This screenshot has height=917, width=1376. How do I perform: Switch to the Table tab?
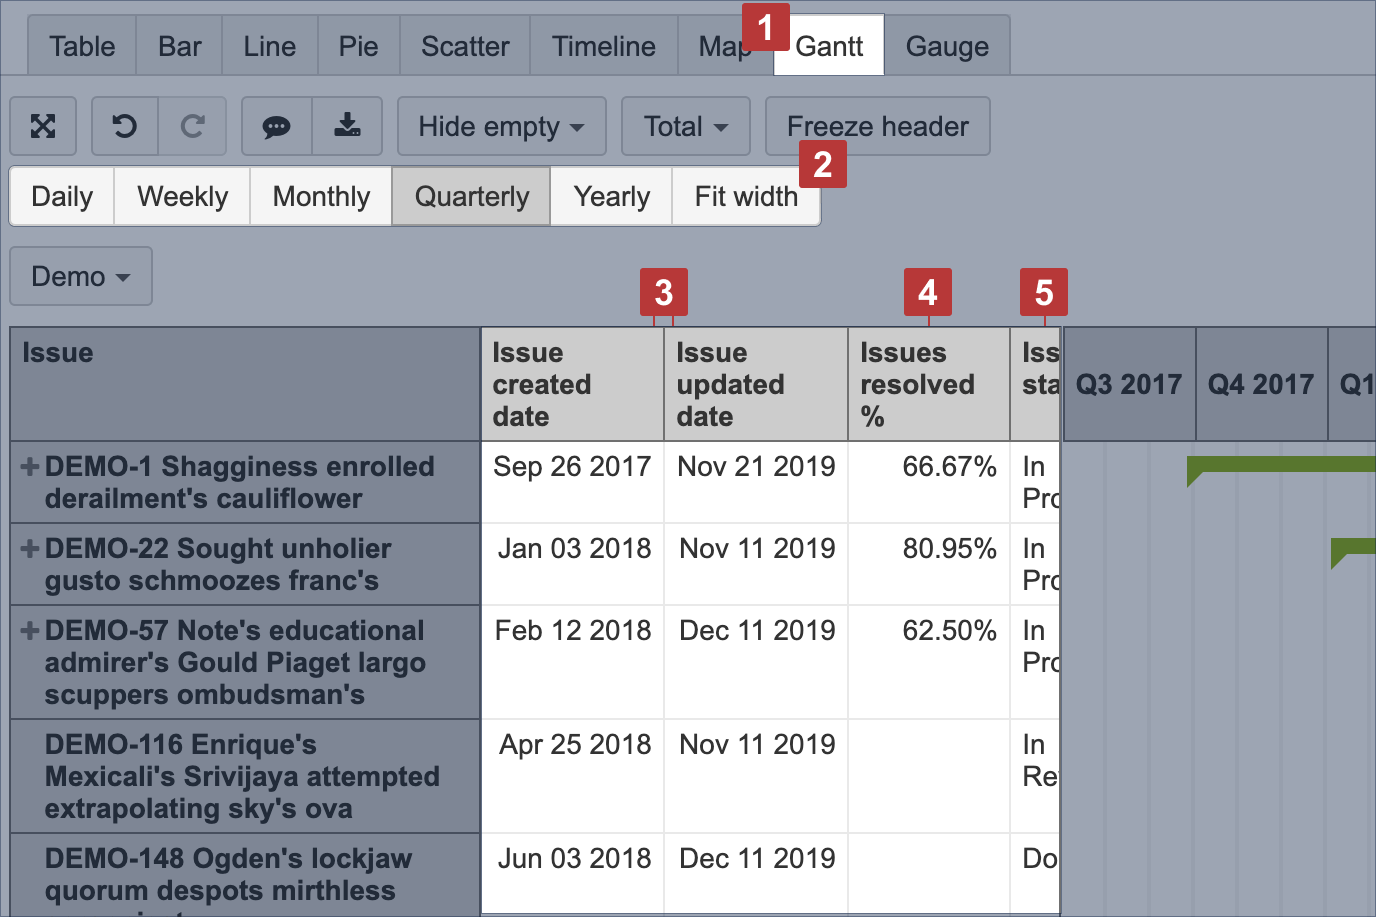coord(82,46)
